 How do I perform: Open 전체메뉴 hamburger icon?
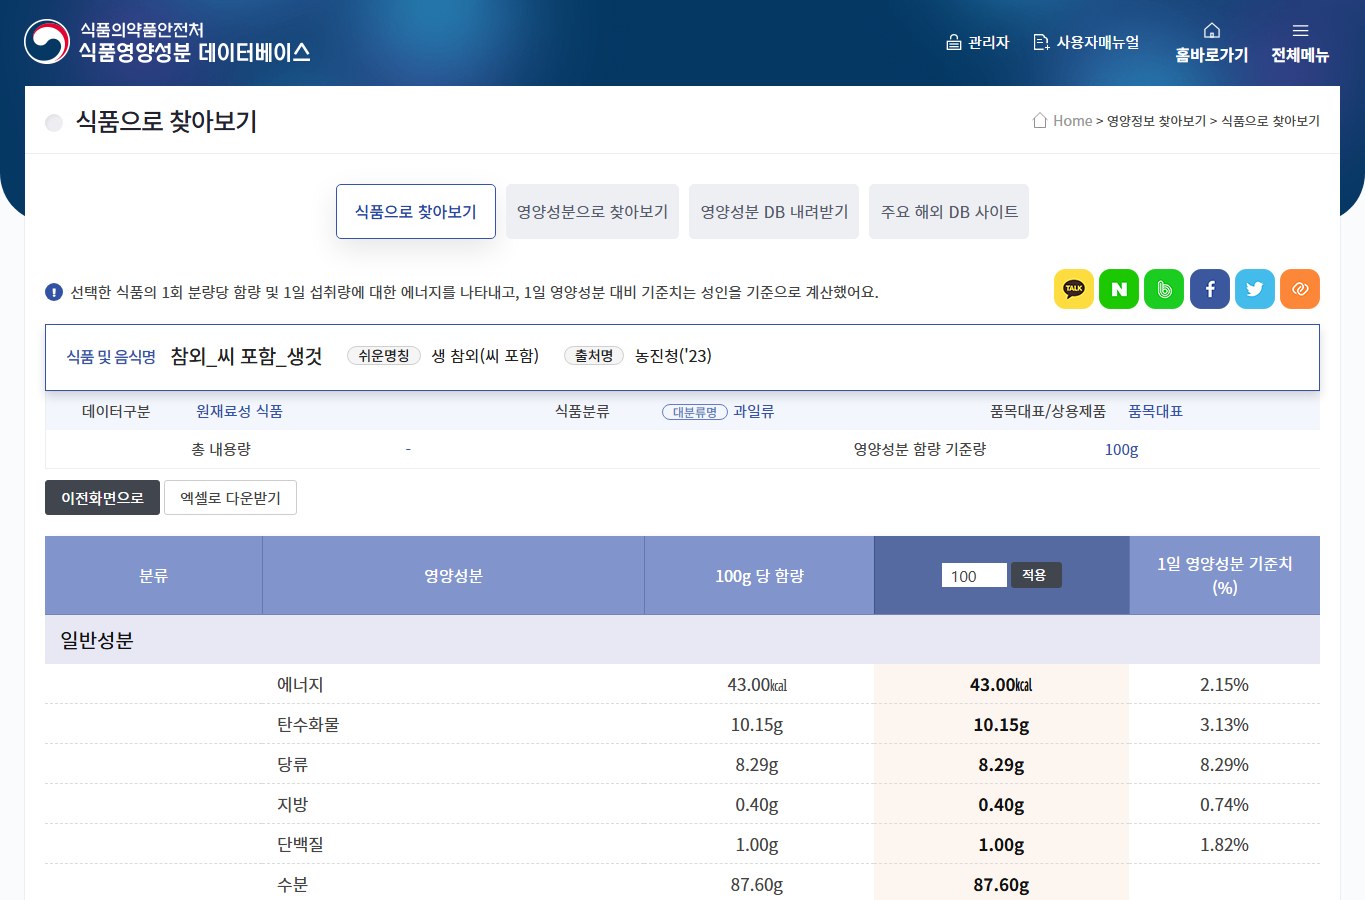tap(1300, 30)
